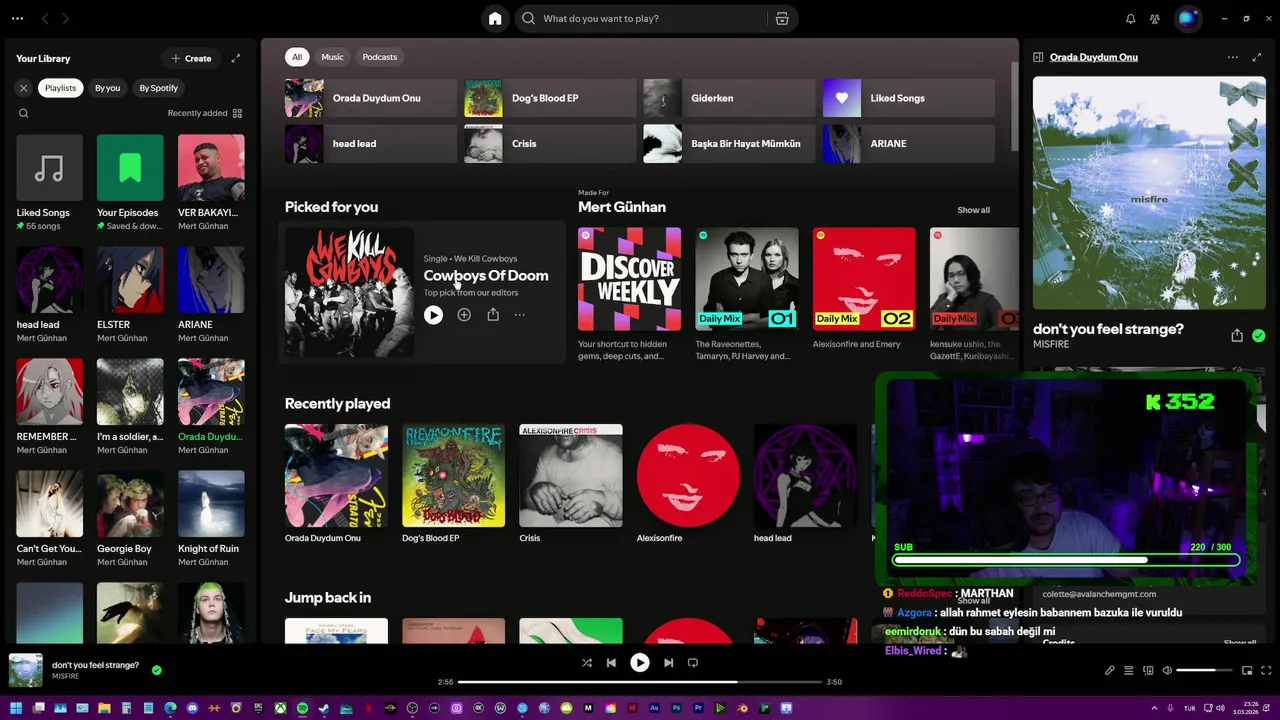This screenshot has width=1280, height=720.
Task: Open the Browse icon in search bar
Action: click(x=782, y=18)
